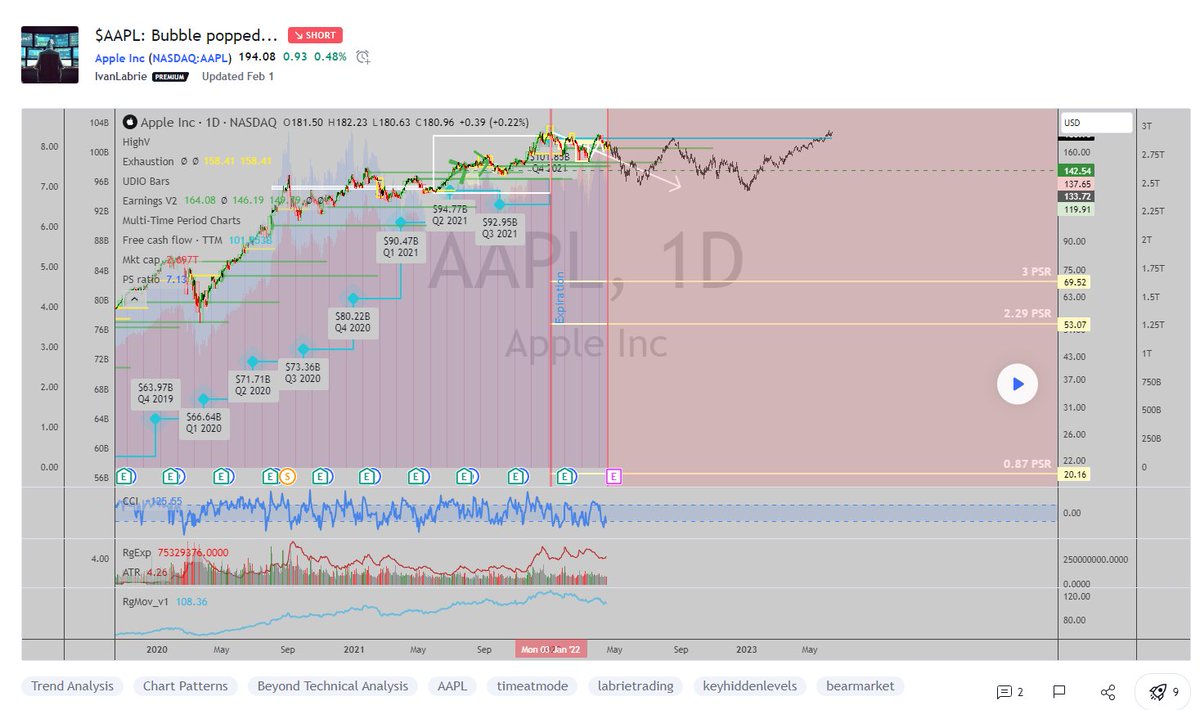Click the Updated Feb 1 timestamp
The image size is (1200, 710).
point(238,76)
